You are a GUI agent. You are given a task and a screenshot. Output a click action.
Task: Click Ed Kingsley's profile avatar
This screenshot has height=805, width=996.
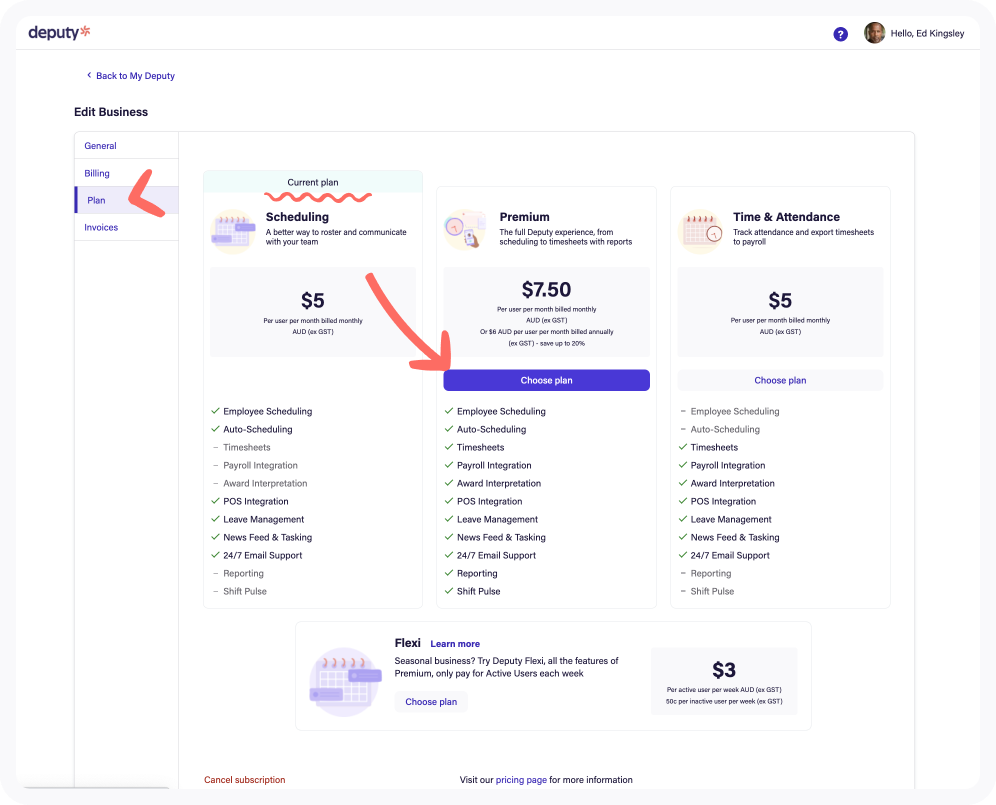[875, 33]
